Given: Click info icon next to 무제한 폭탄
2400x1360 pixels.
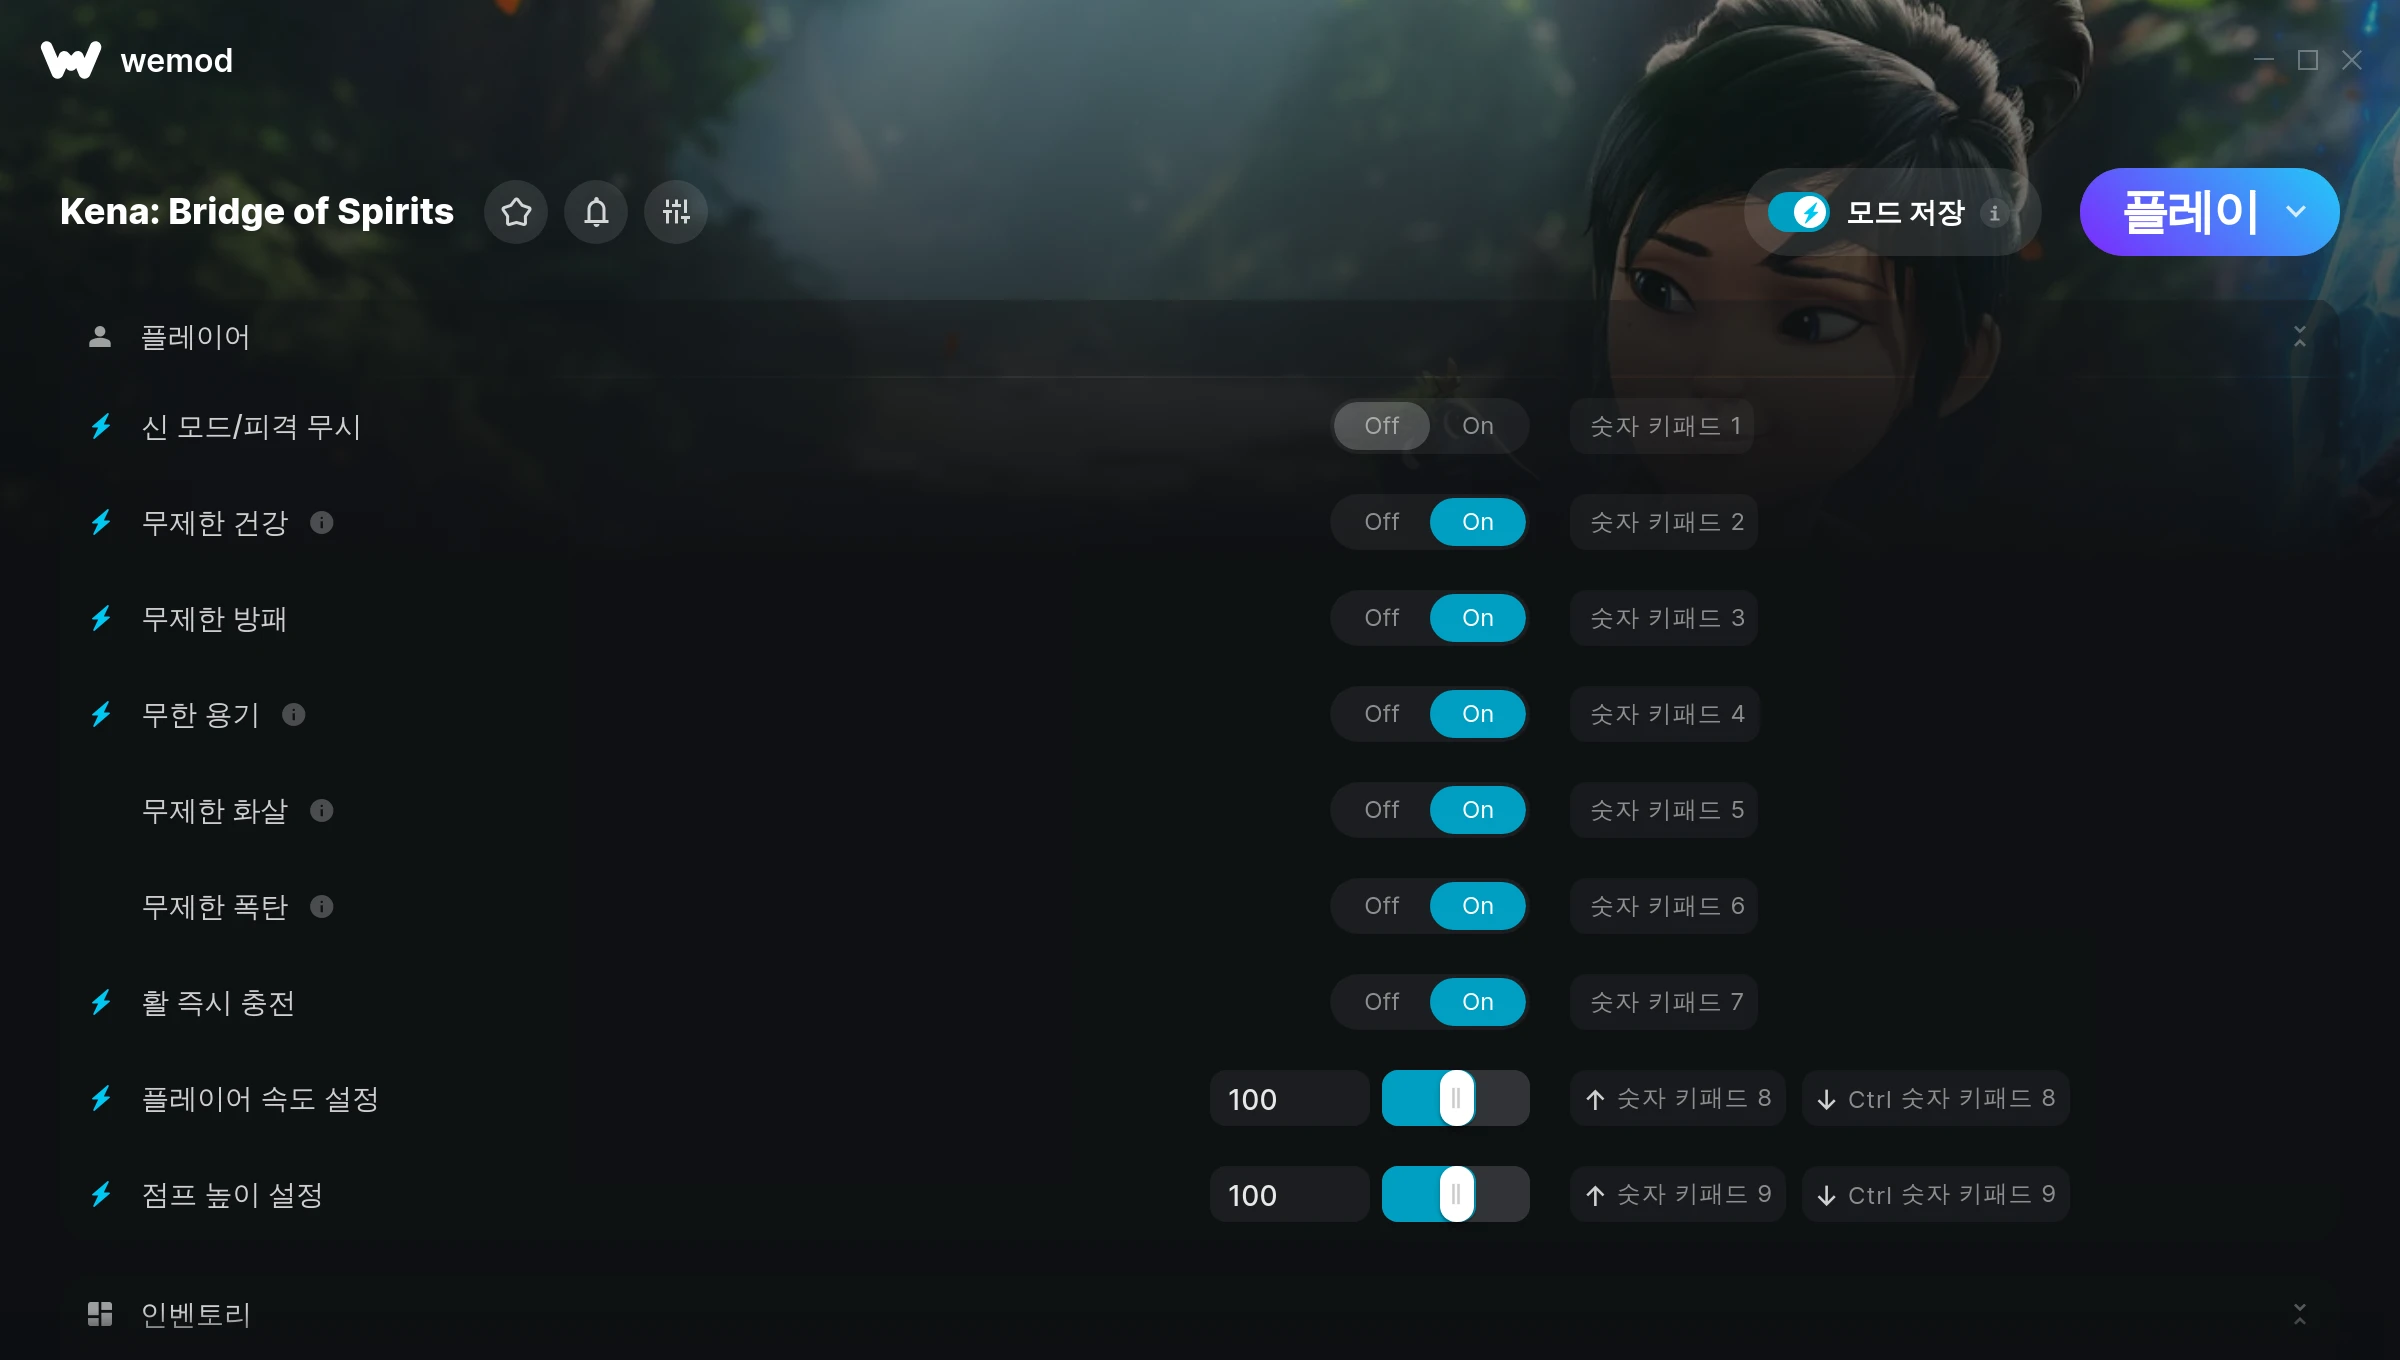Looking at the screenshot, I should tap(321, 906).
